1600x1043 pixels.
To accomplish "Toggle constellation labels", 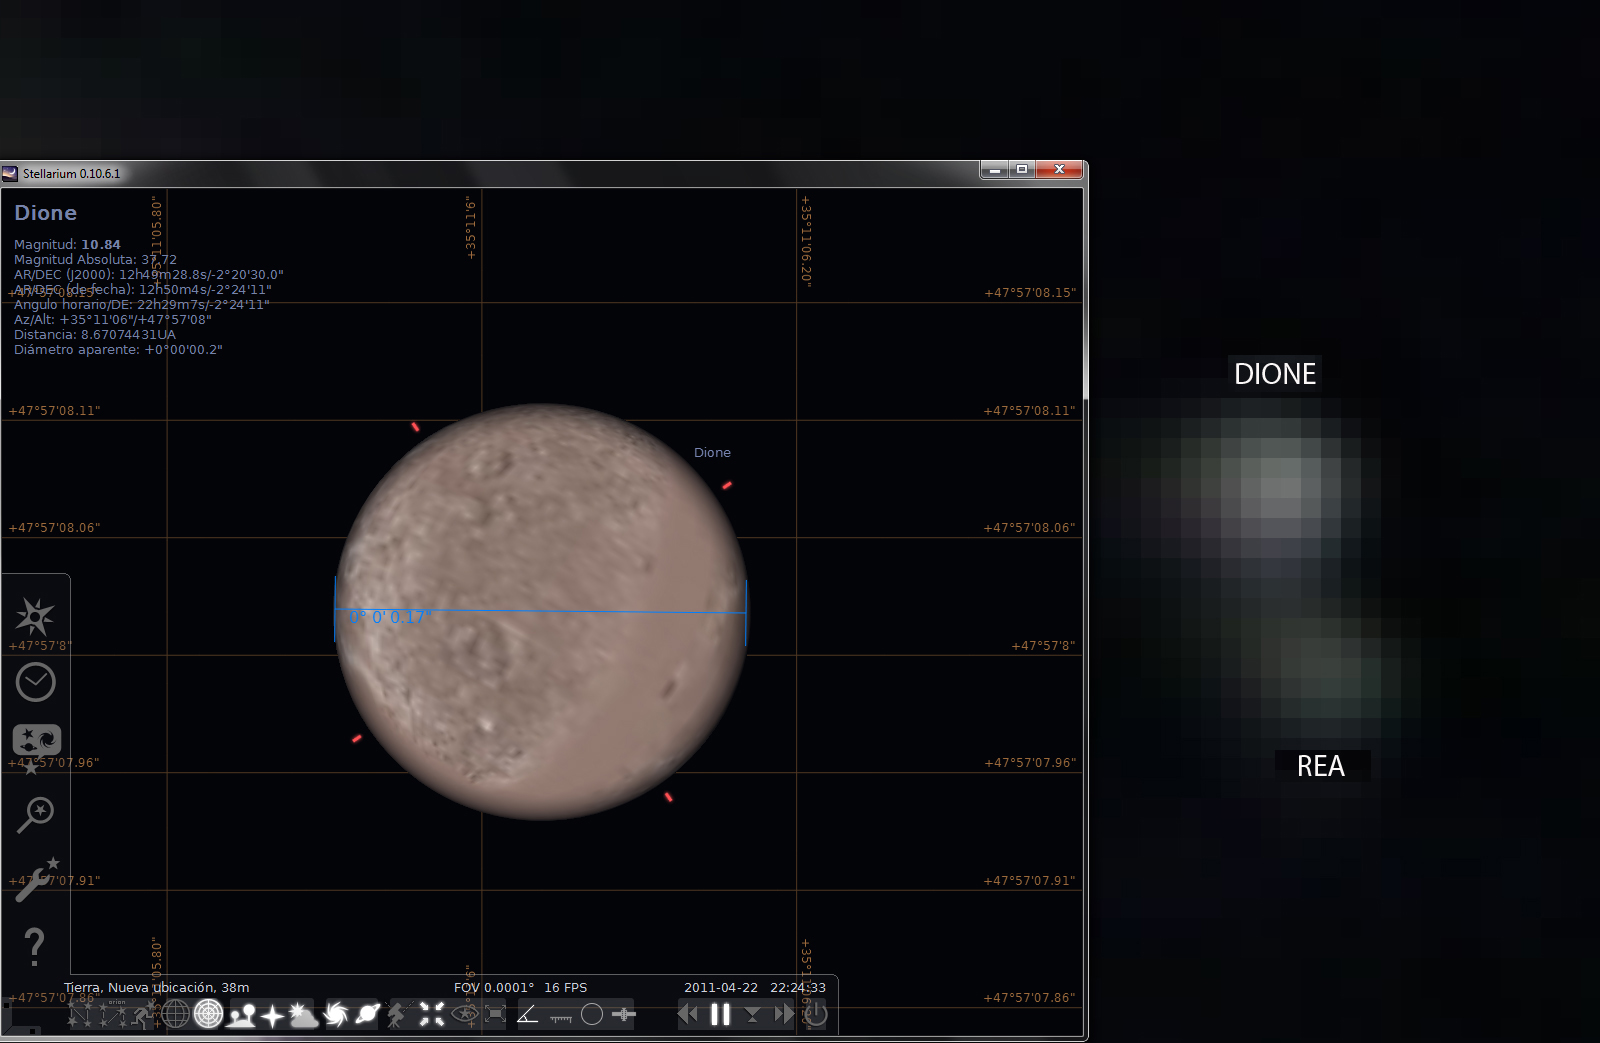I will 112,1014.
